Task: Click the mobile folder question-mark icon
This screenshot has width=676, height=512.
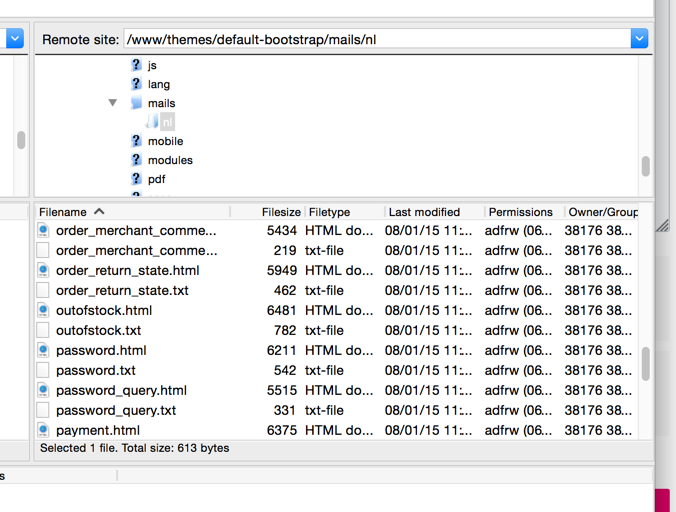Action: click(x=136, y=141)
